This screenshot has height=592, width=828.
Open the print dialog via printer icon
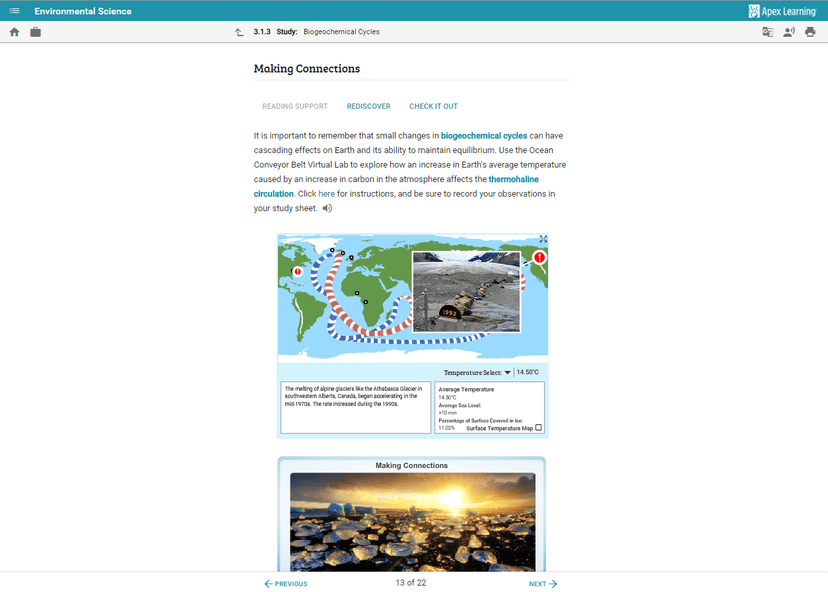pos(810,32)
